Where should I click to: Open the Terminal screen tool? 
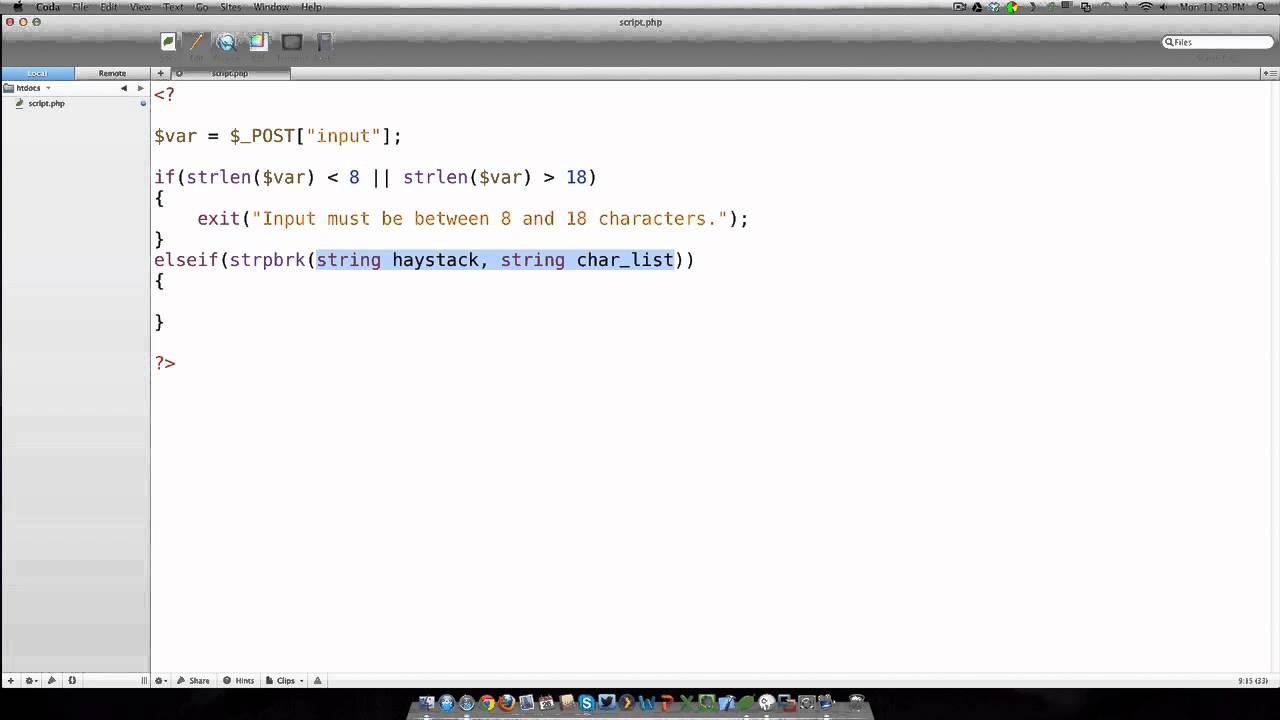coord(291,42)
